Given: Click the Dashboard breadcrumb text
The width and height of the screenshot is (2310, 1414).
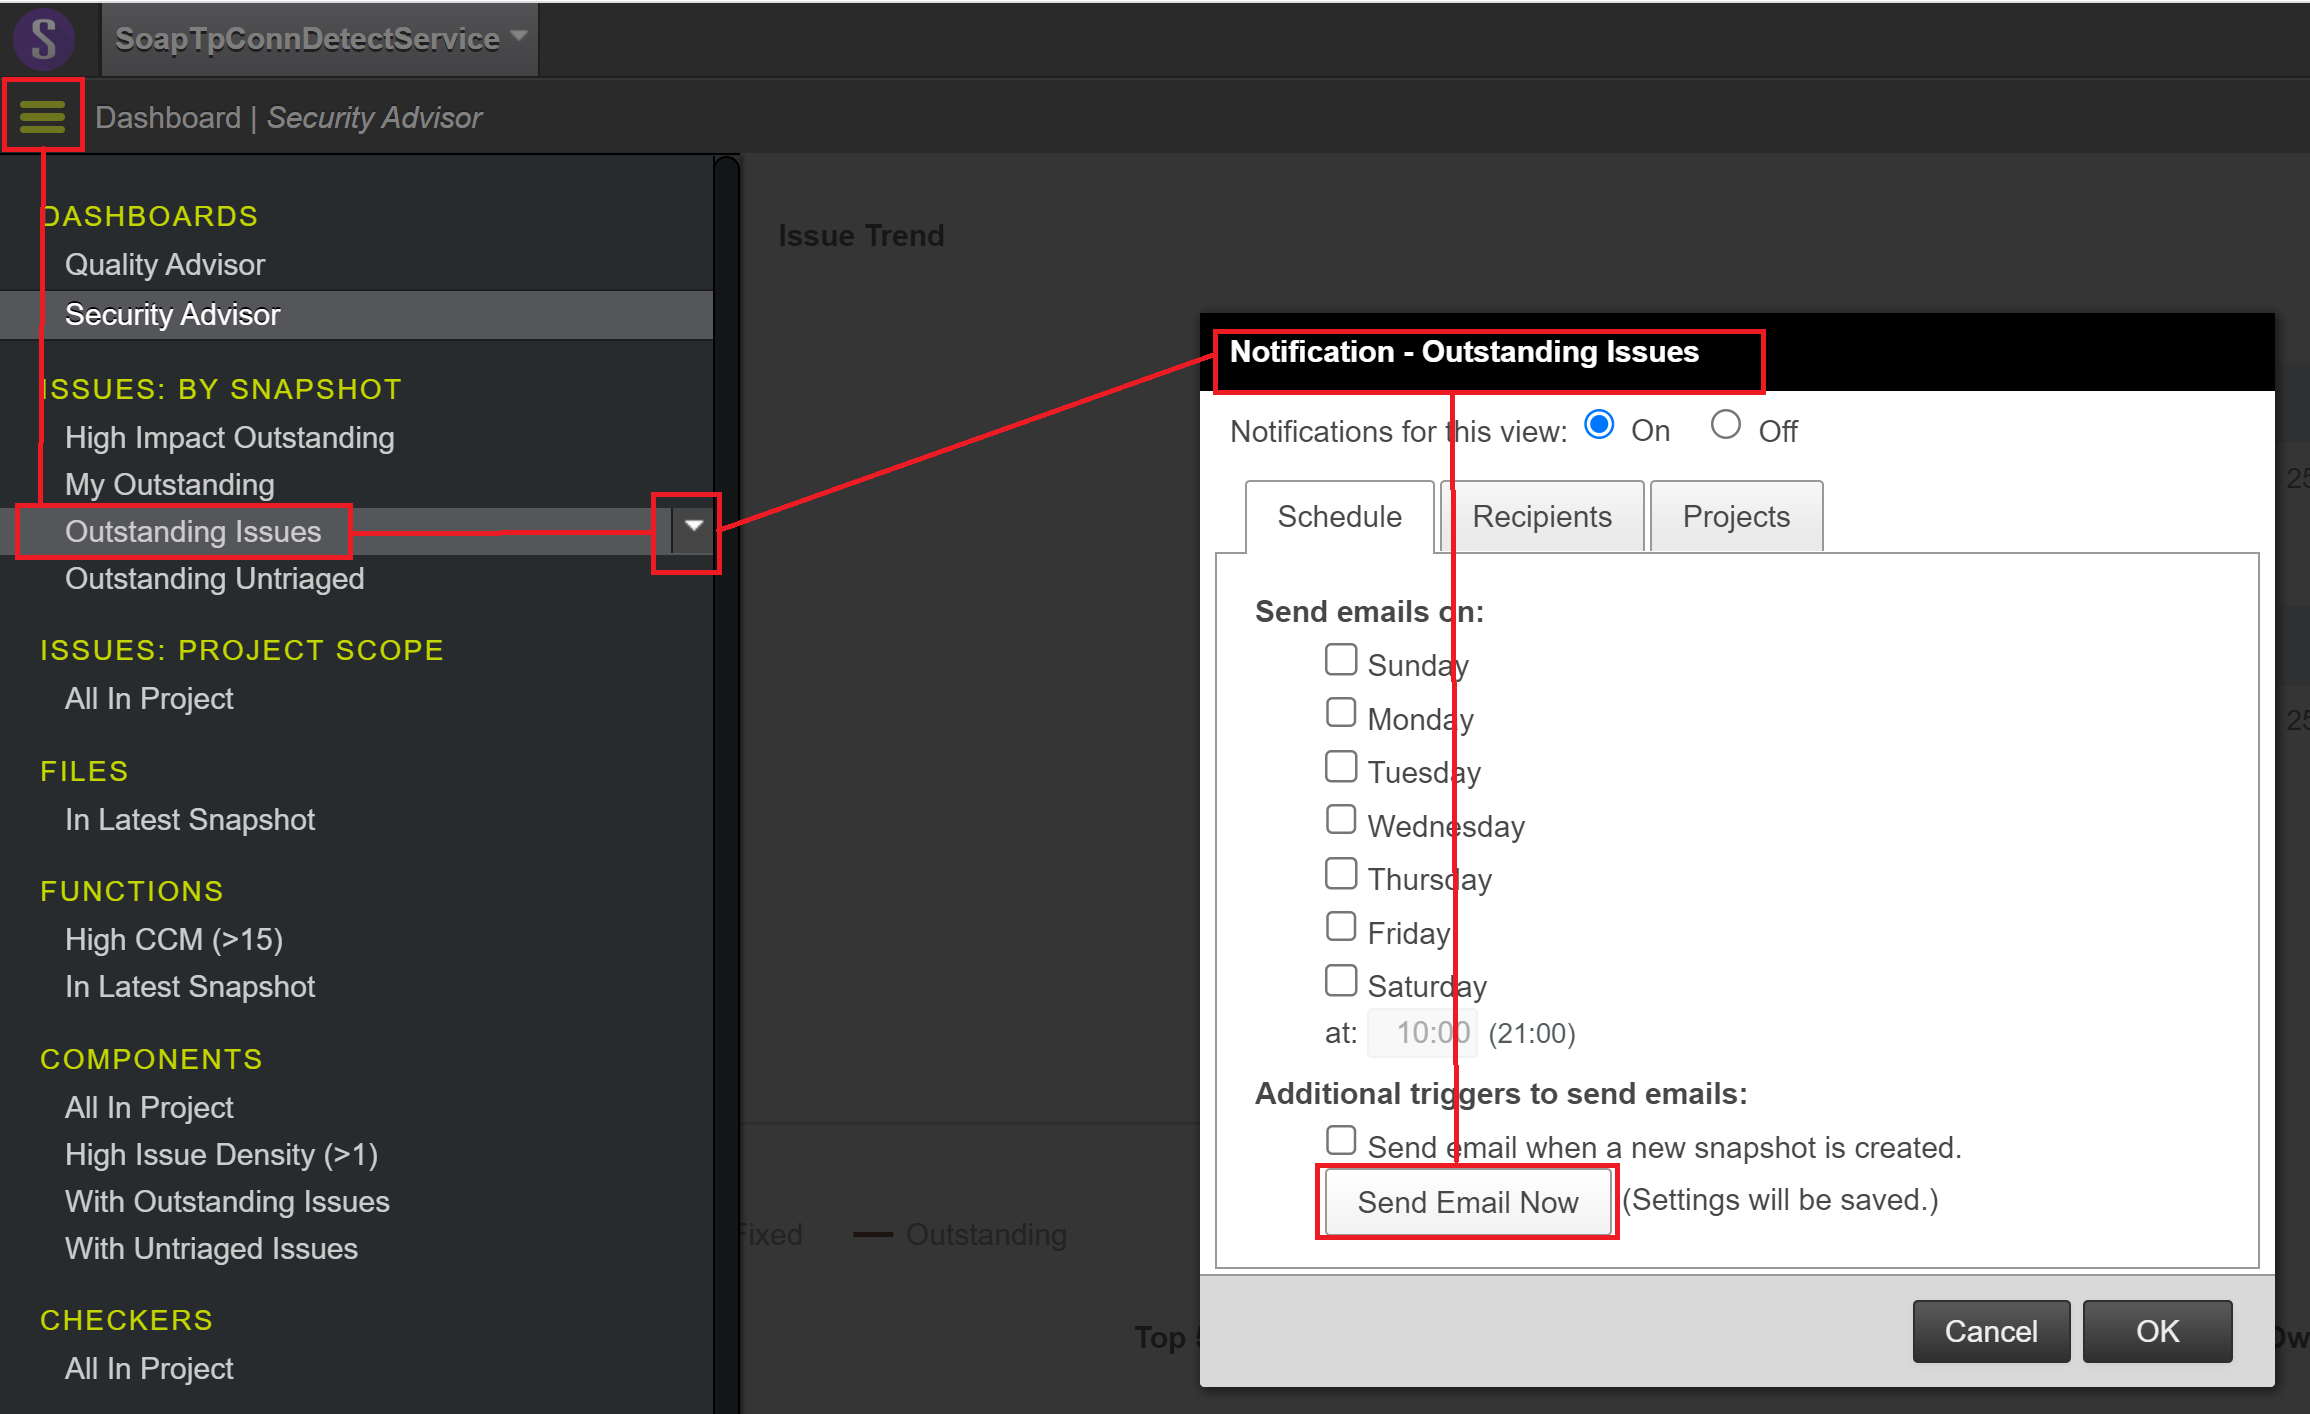Looking at the screenshot, I should [168, 118].
